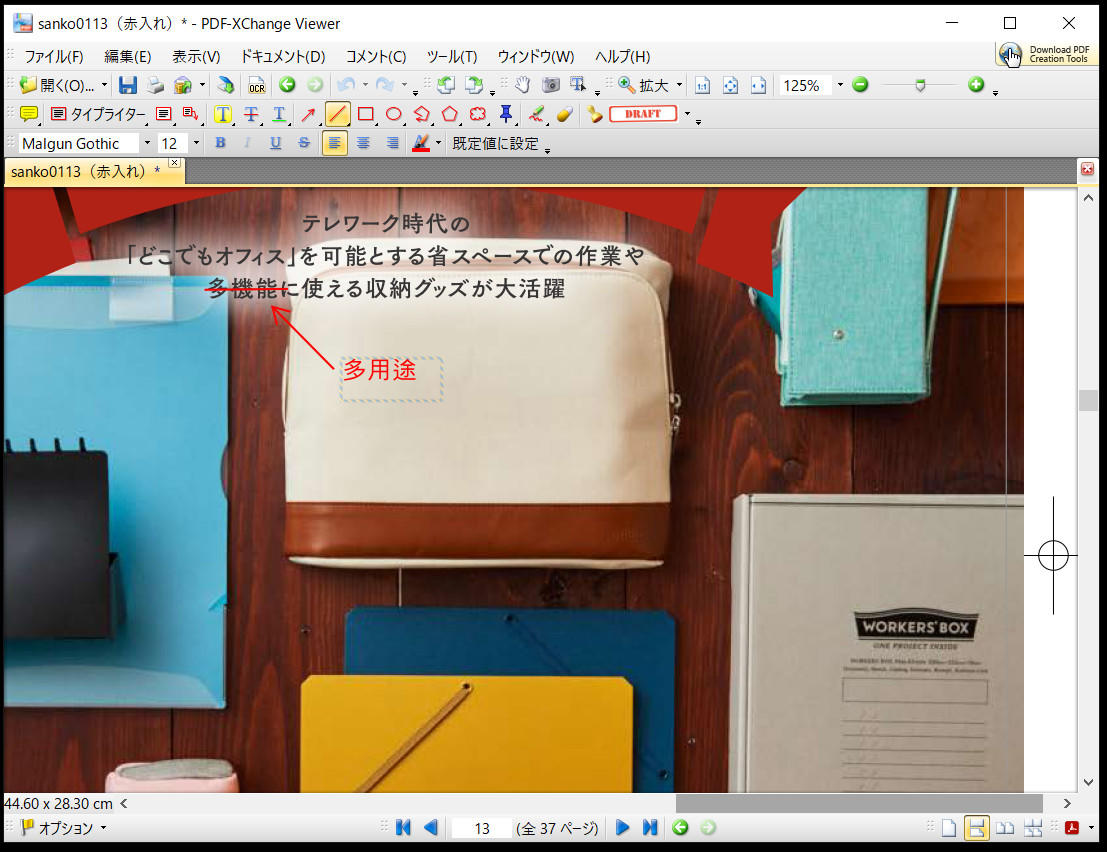This screenshot has width=1107, height=852.
Task: Toggle underline text formatting
Action: (275, 143)
